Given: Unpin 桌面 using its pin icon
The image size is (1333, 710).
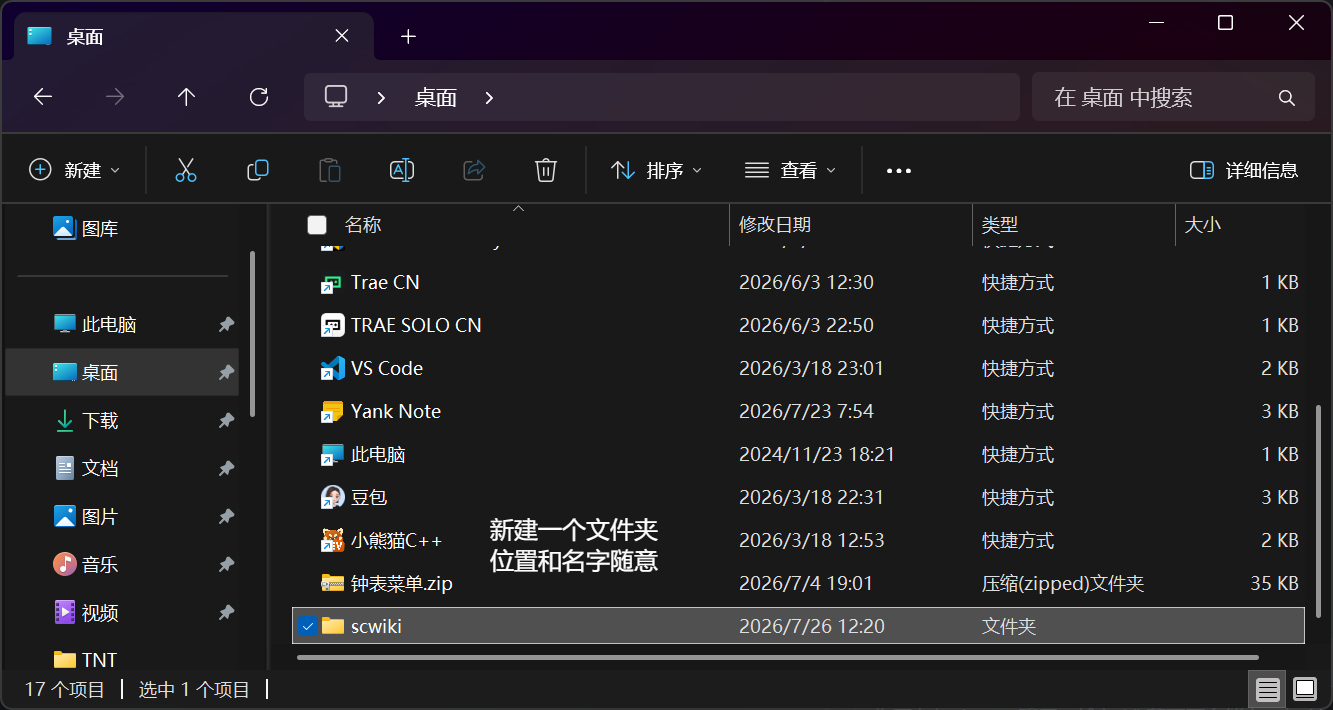Looking at the screenshot, I should click(x=226, y=373).
